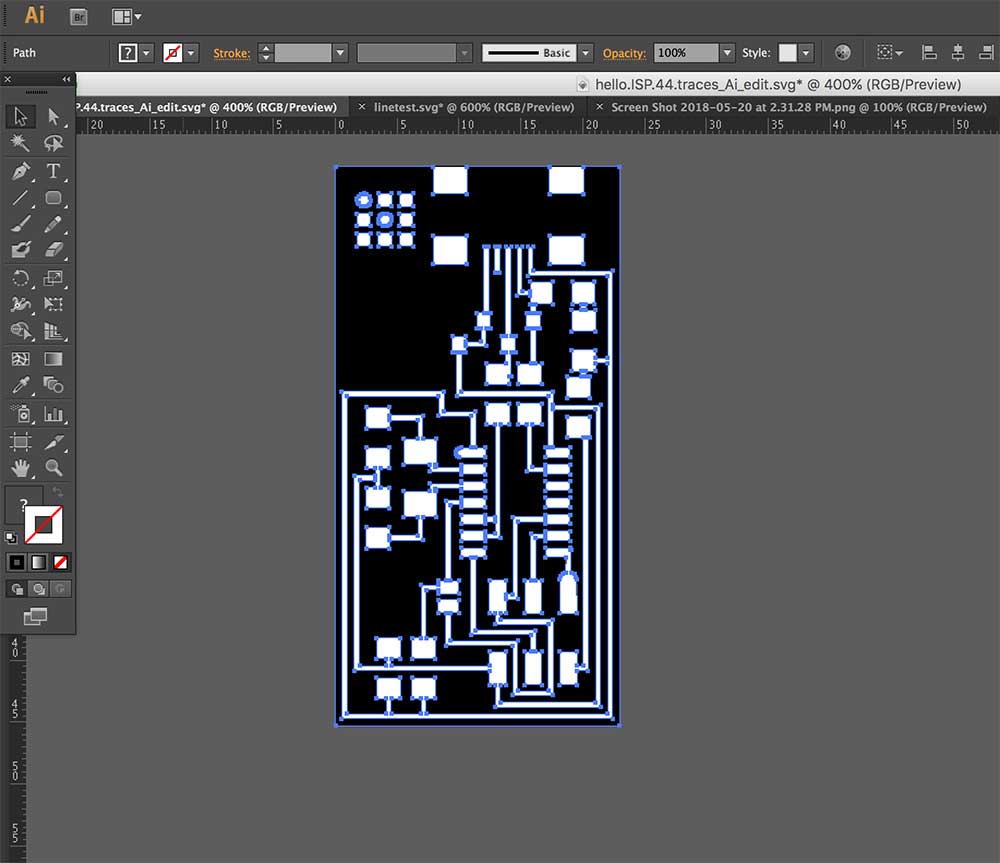1000x863 pixels.
Task: Activate the Type tool
Action: pyautogui.click(x=54, y=171)
